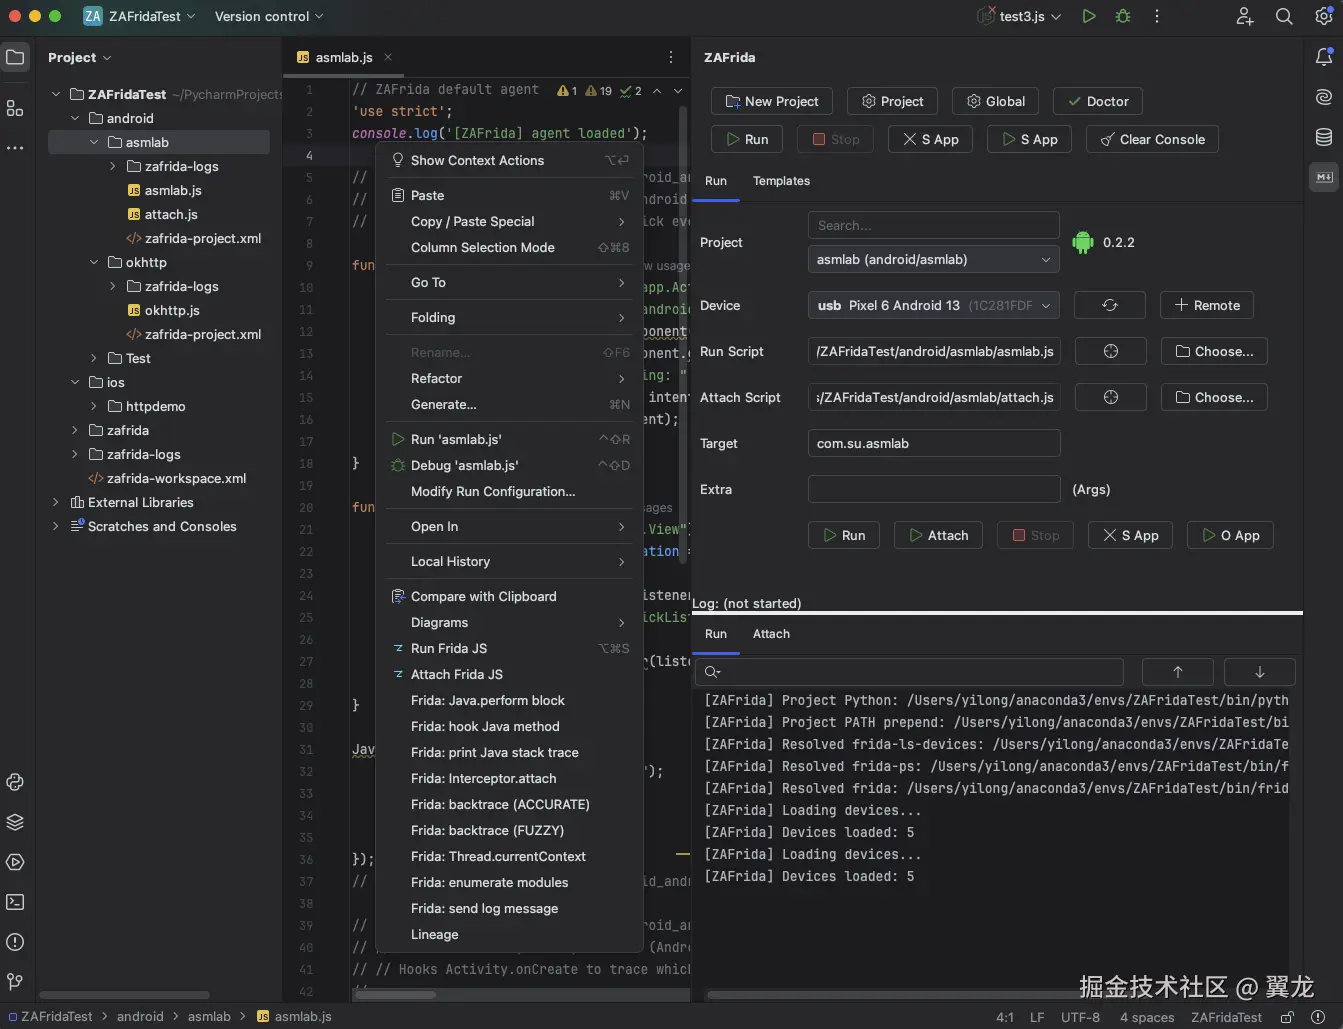Switch to the Templates tab
The image size is (1343, 1029).
click(781, 181)
